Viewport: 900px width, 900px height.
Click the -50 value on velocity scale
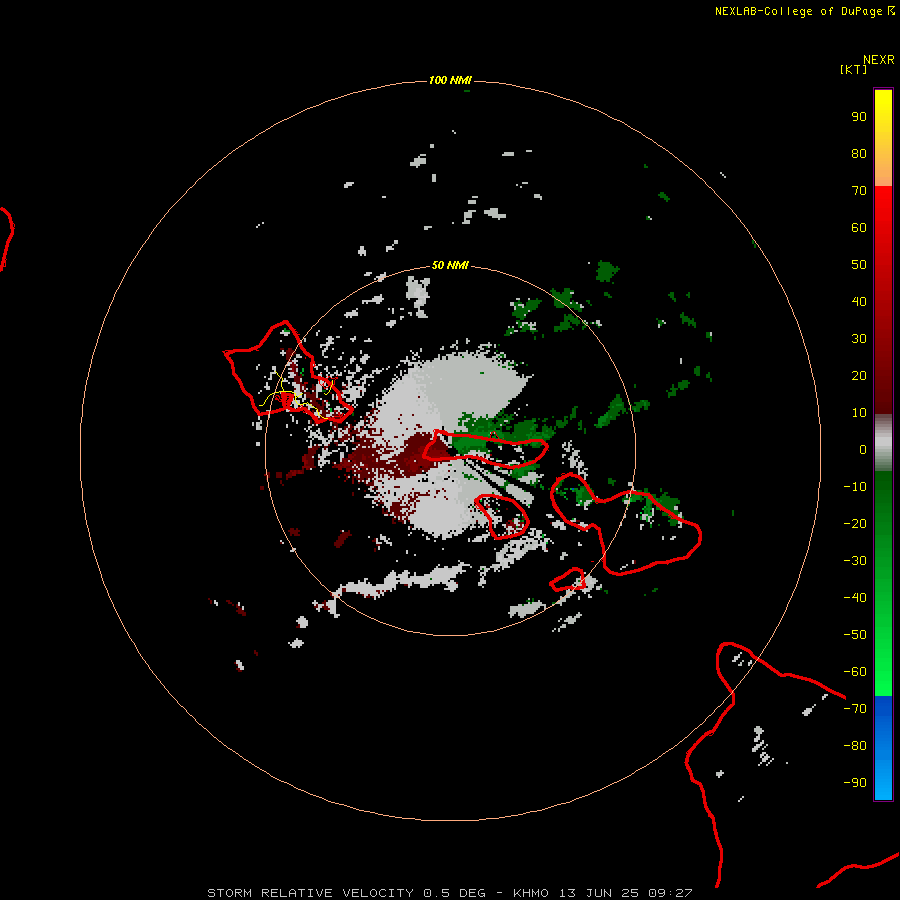[x=855, y=635]
